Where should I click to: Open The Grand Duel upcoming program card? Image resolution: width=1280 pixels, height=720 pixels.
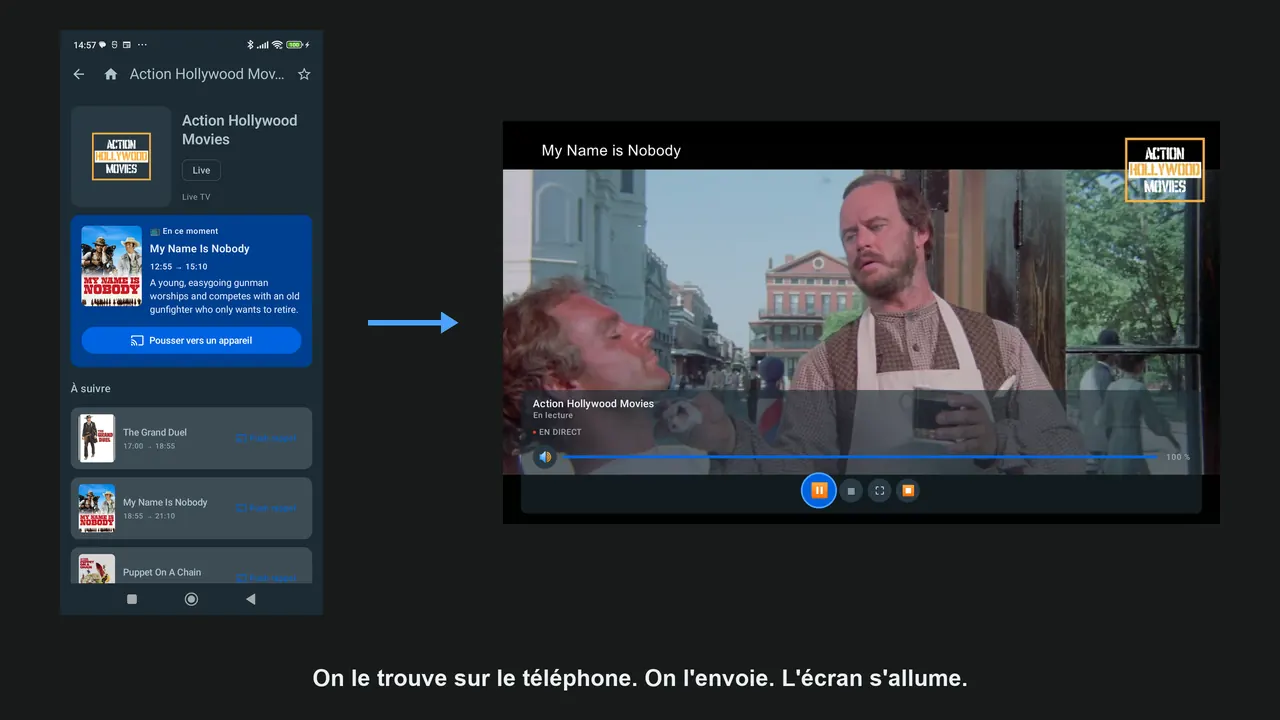(x=191, y=438)
